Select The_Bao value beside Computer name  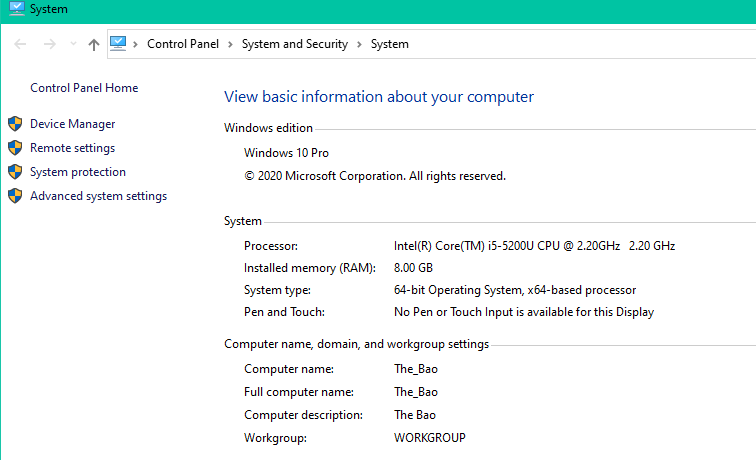(x=416, y=369)
